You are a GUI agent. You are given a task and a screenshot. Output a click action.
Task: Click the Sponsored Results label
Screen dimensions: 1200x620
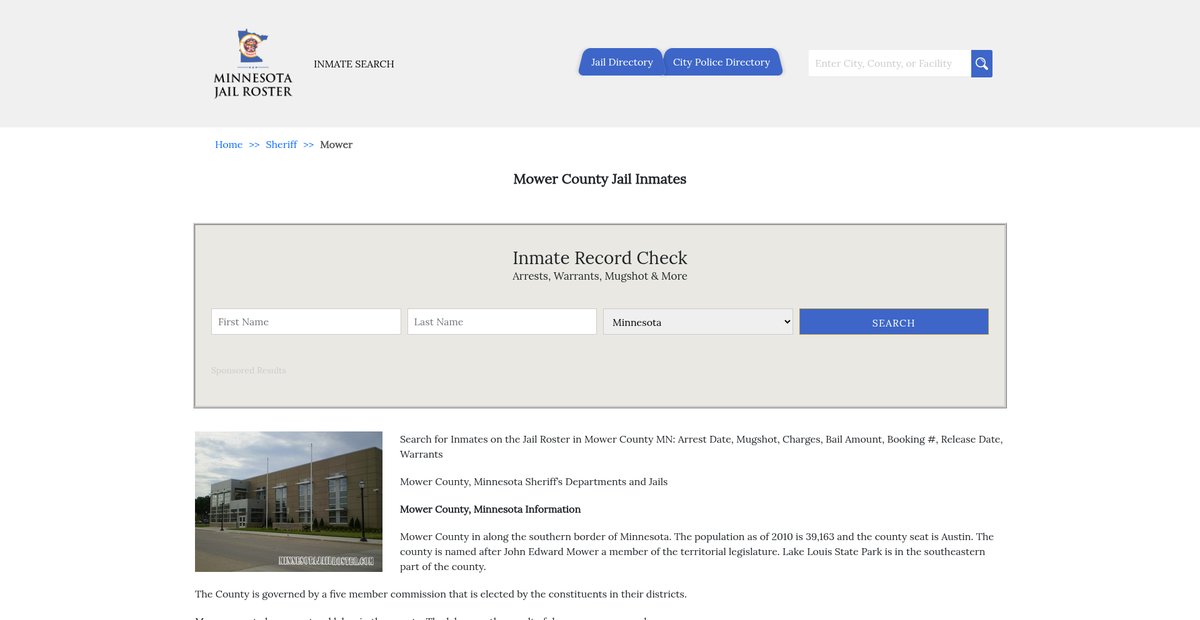pyautogui.click(x=248, y=371)
